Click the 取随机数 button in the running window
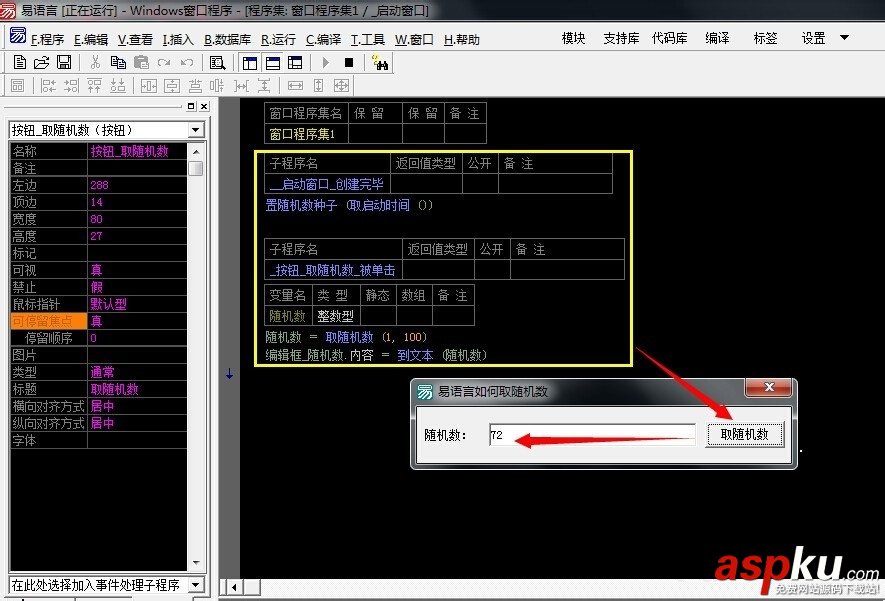 click(x=744, y=434)
